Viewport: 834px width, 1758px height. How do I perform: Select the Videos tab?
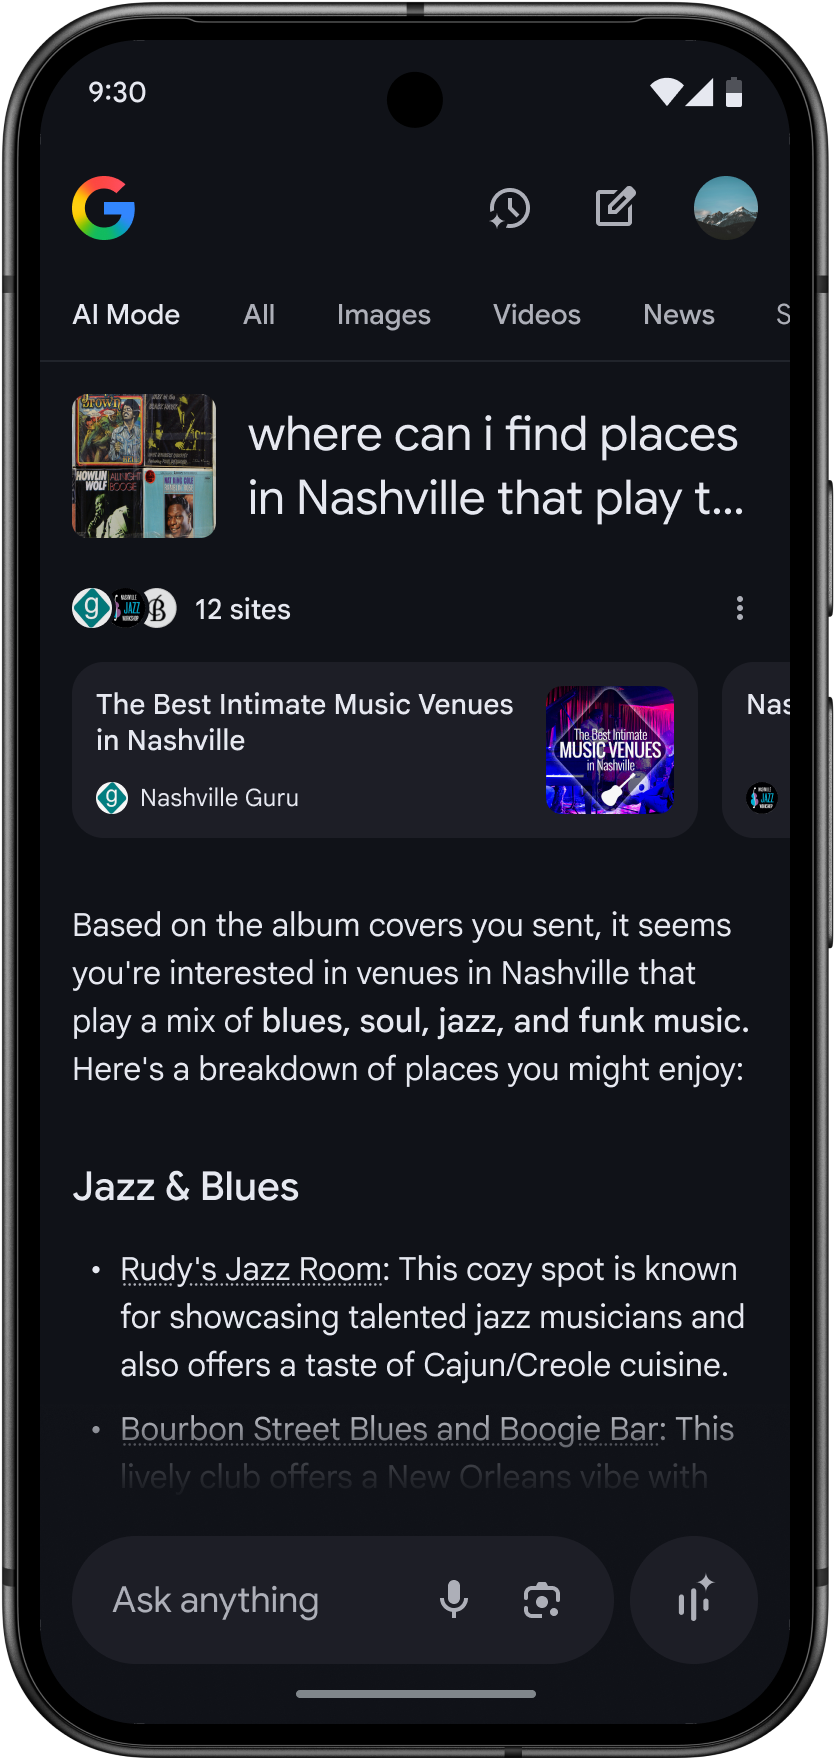click(x=537, y=315)
